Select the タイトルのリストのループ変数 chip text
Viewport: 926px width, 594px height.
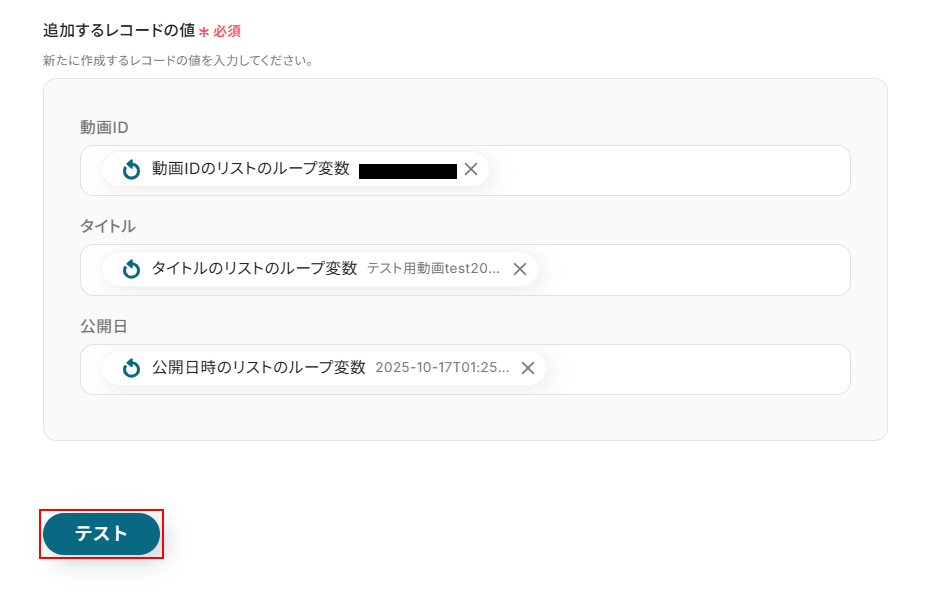[x=254, y=268]
